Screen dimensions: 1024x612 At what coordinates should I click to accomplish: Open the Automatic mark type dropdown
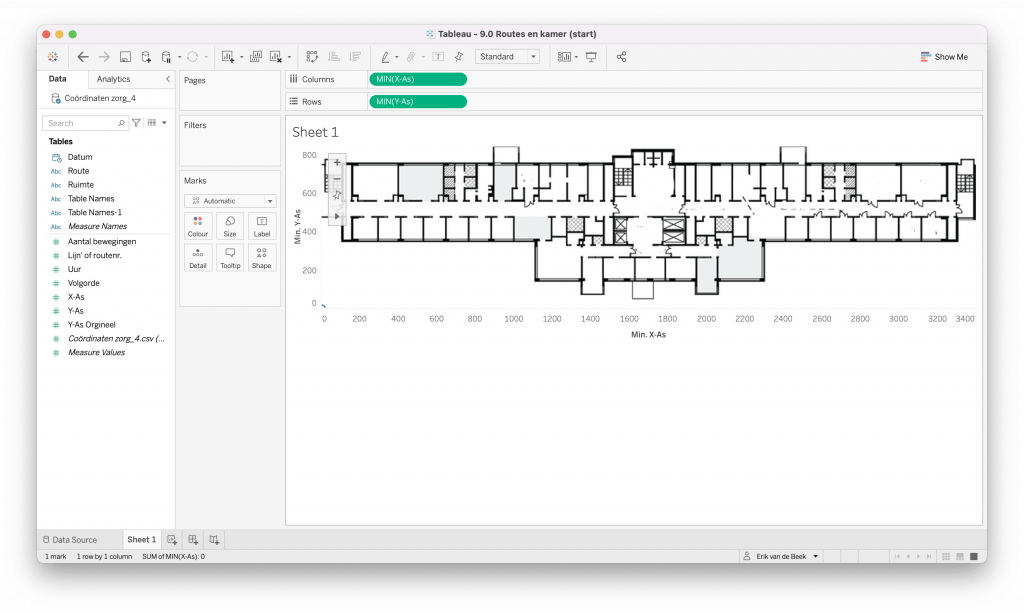click(x=229, y=201)
